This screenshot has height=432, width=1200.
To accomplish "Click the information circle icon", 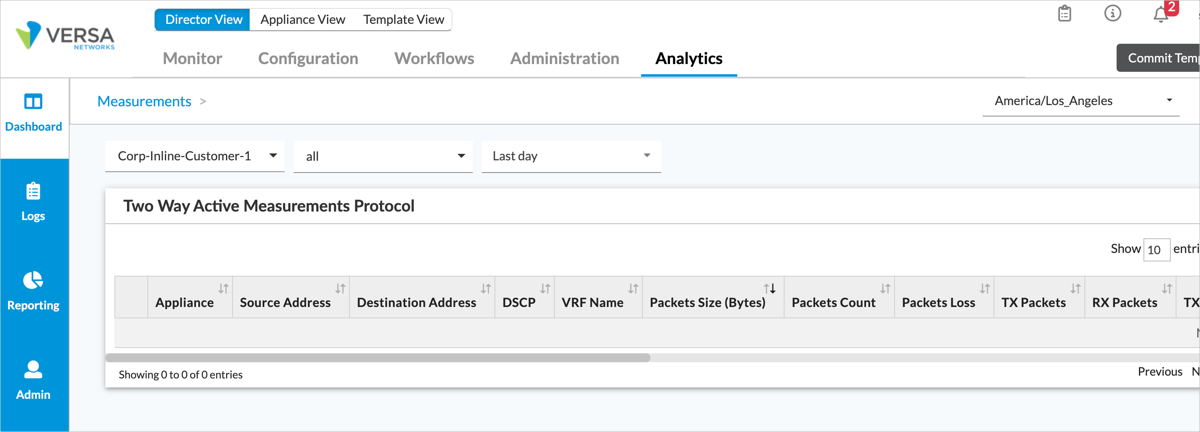I will pyautogui.click(x=1112, y=14).
